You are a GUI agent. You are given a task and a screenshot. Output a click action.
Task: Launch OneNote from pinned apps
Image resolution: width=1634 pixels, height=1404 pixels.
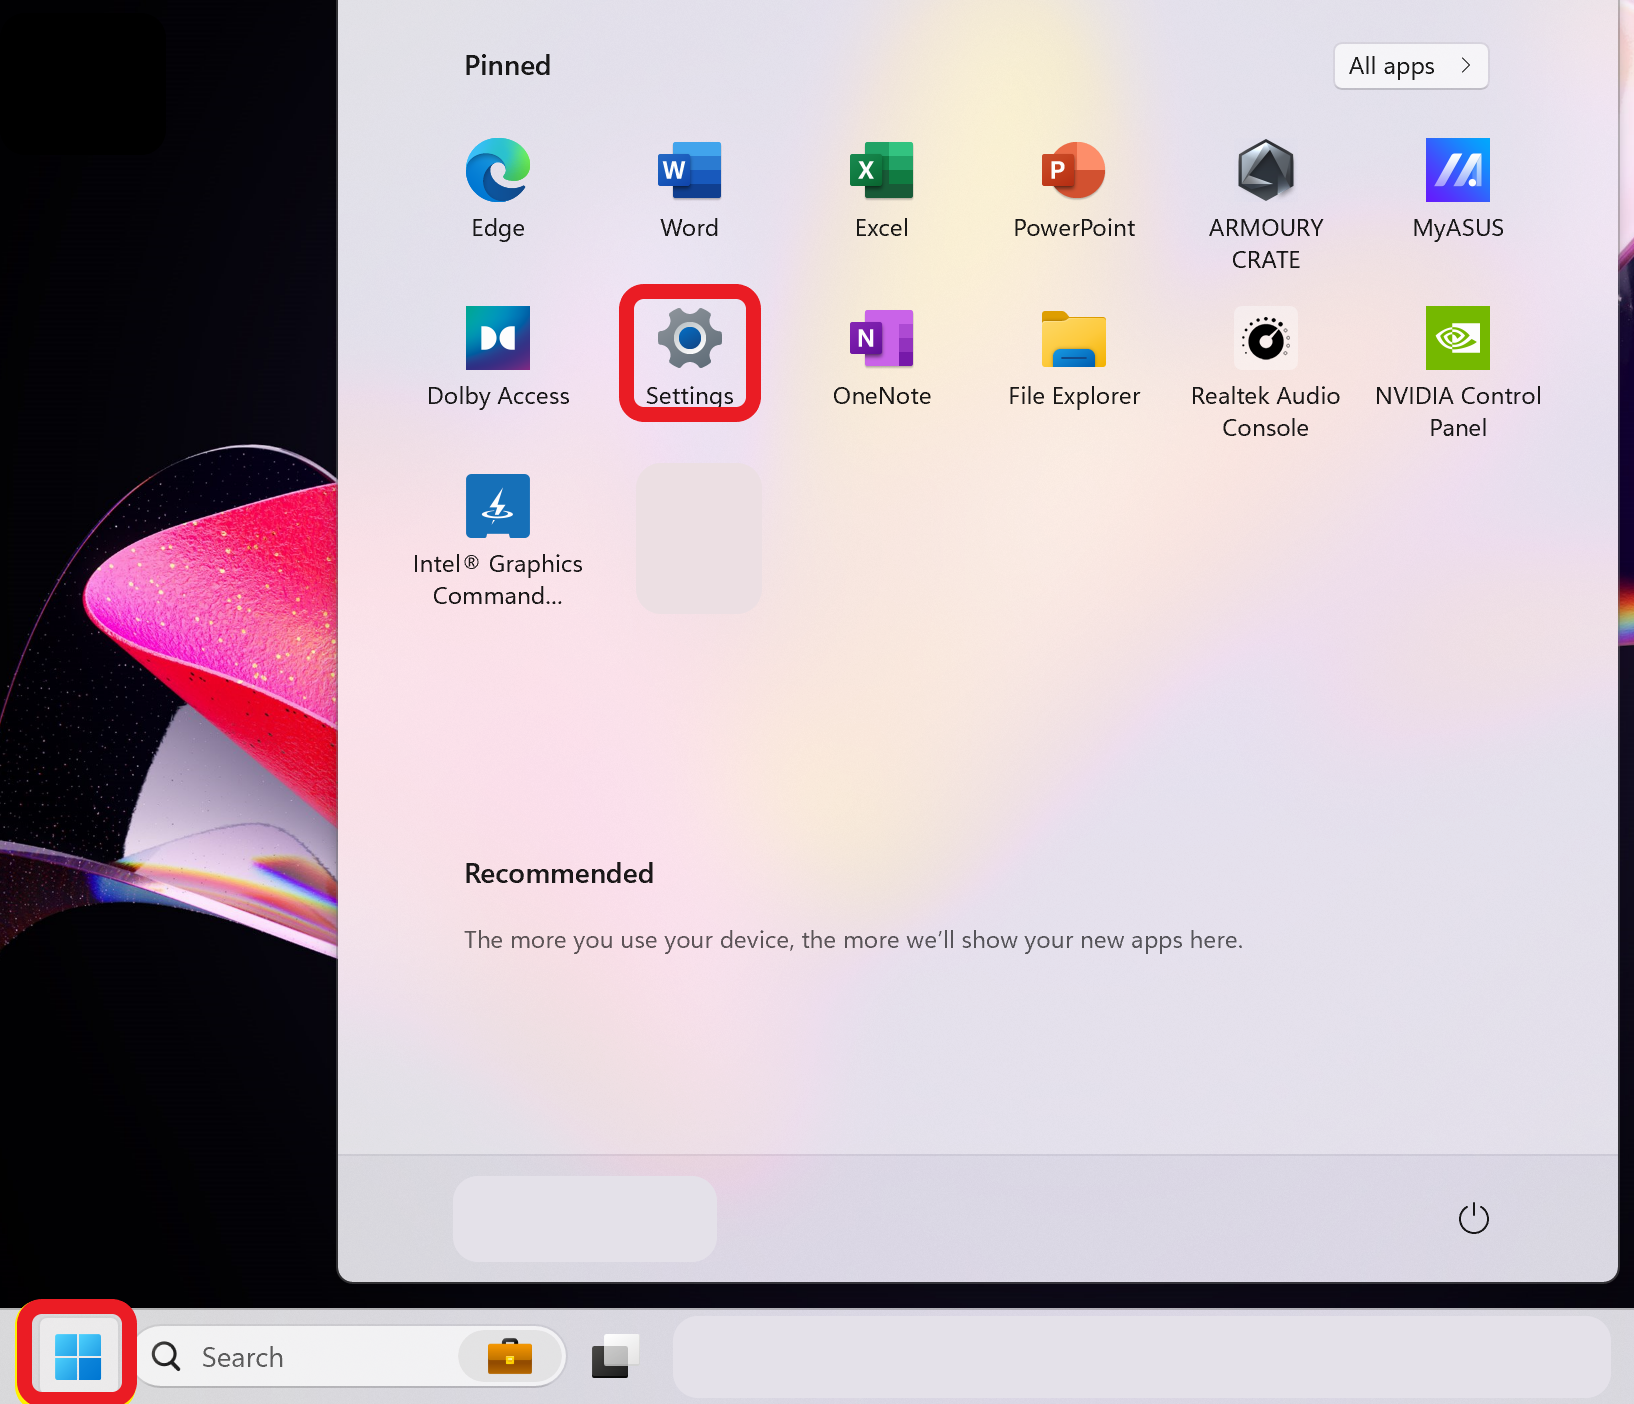point(882,358)
